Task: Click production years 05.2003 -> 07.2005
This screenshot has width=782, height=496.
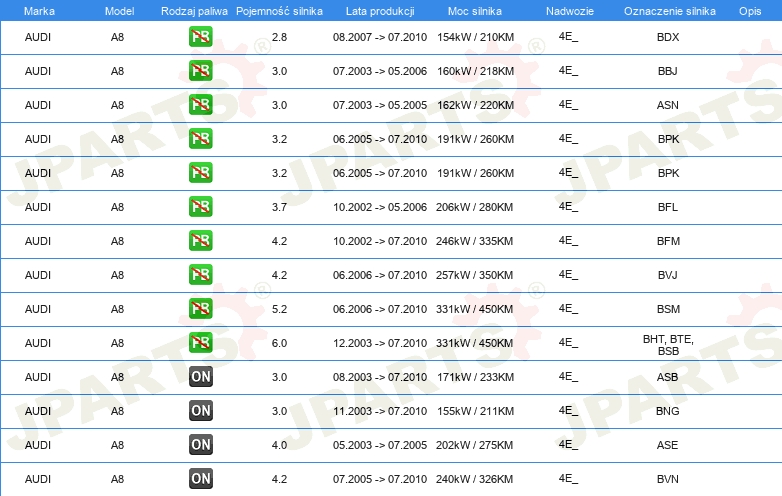Action: point(380,445)
